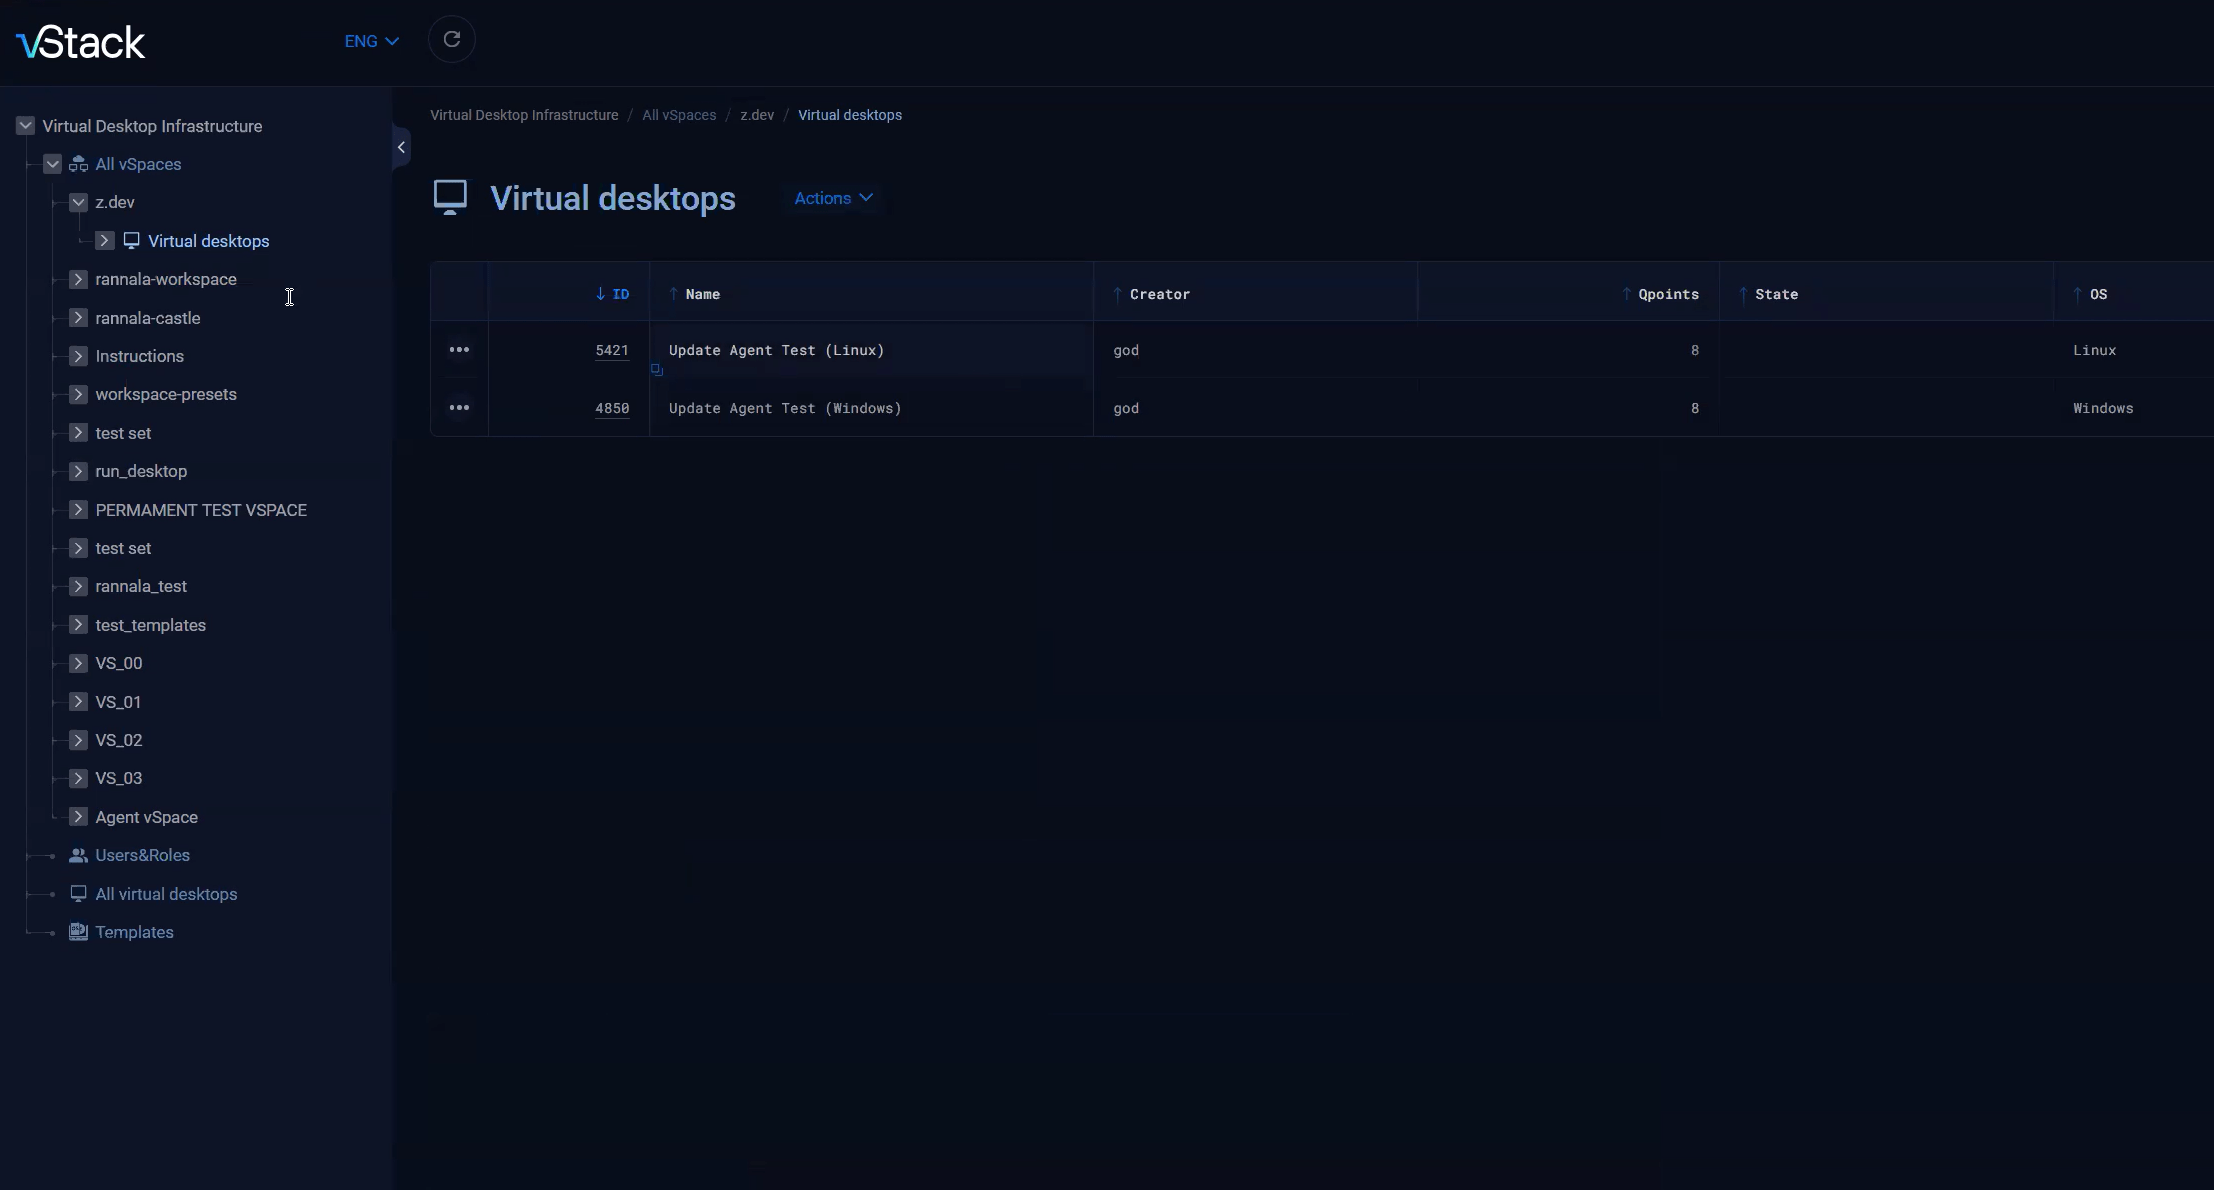
Task: Open the ENG language dropdown
Action: tap(371, 41)
